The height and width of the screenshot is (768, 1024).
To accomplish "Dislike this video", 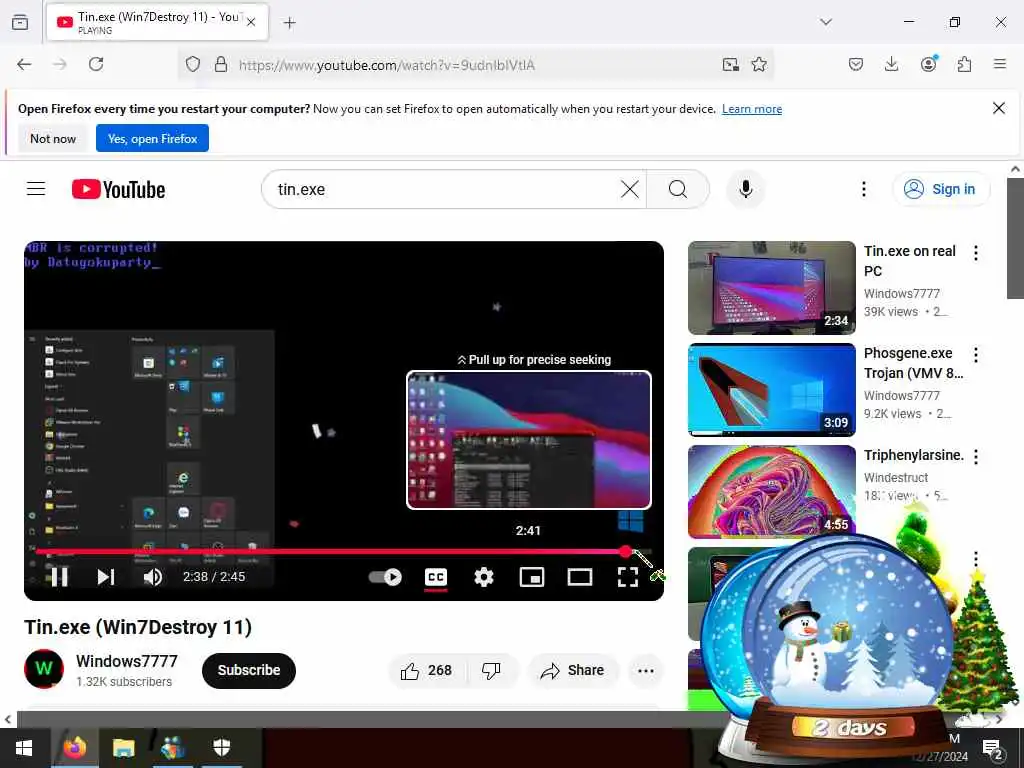I will [491, 671].
